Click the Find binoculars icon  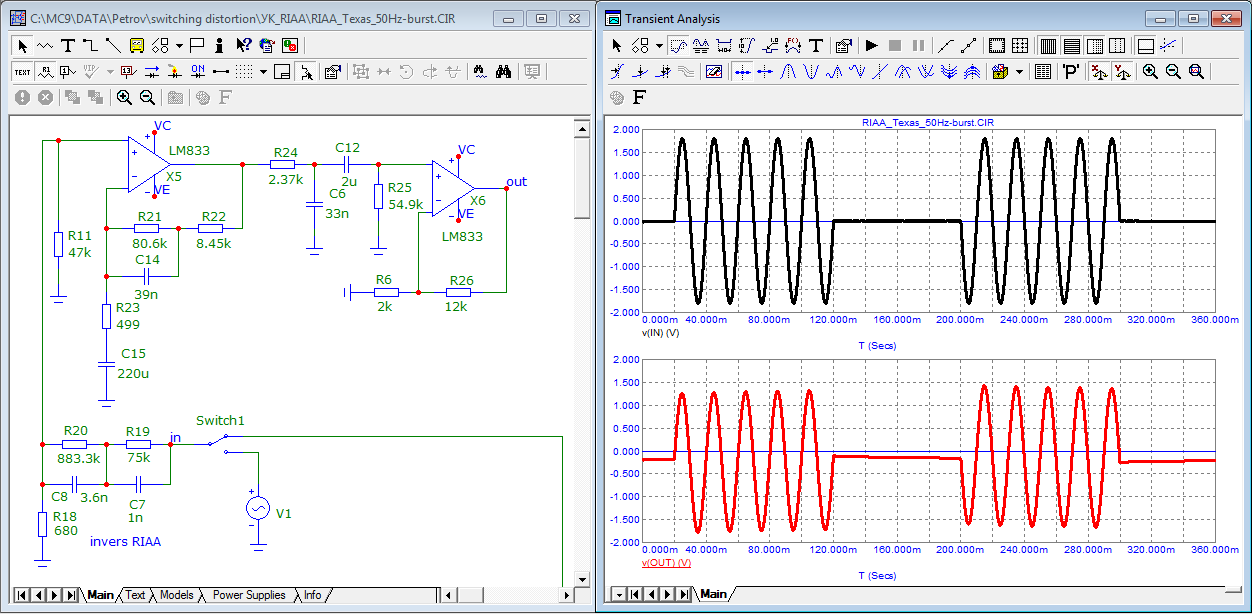[x=505, y=71]
